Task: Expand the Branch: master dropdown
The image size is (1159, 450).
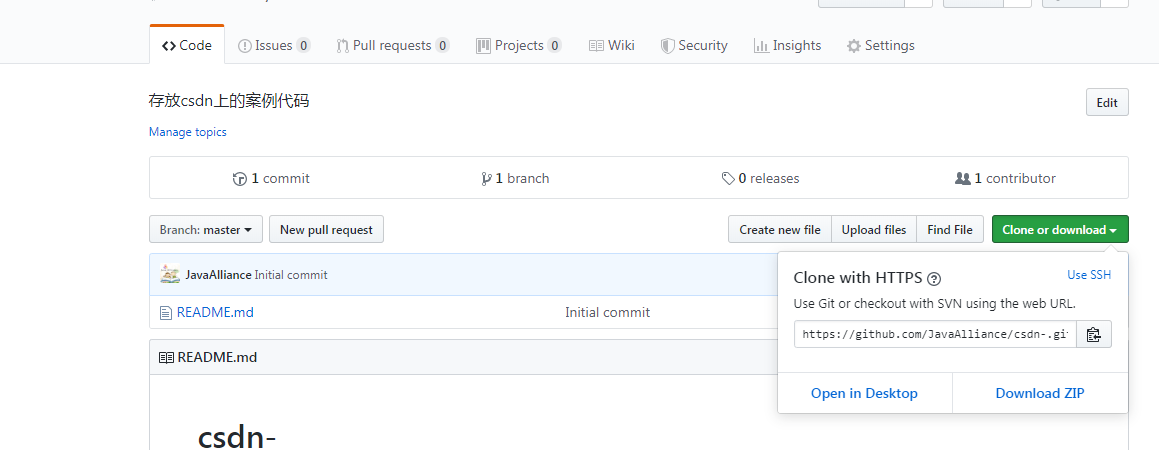Action: click(206, 229)
